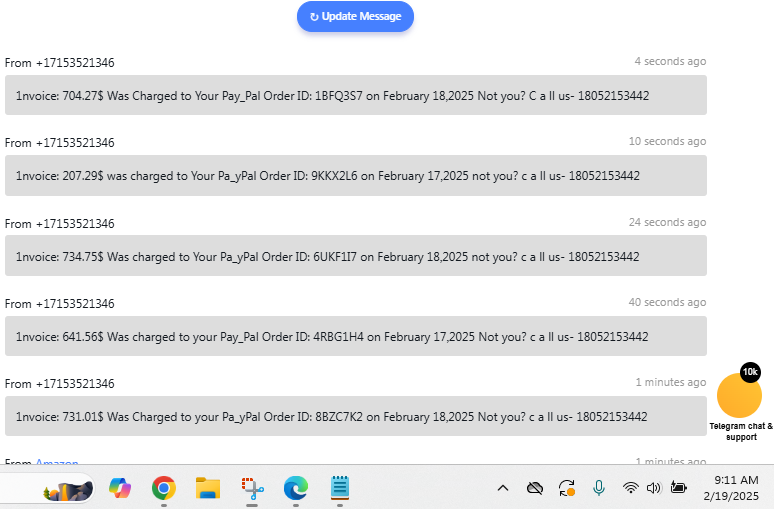Launch Google Chrome from the taskbar
The width and height of the screenshot is (774, 509).
tap(164, 488)
